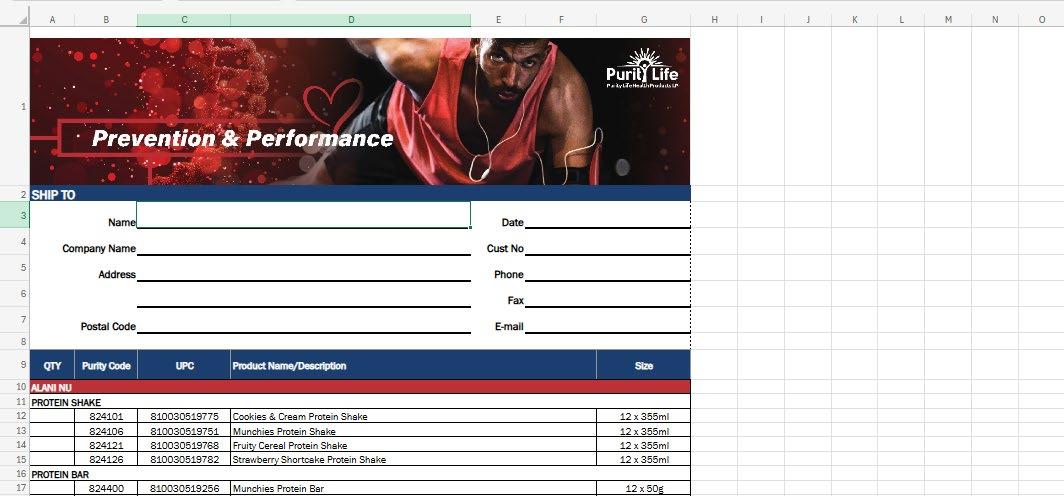Select row 16 header

(x=15, y=474)
